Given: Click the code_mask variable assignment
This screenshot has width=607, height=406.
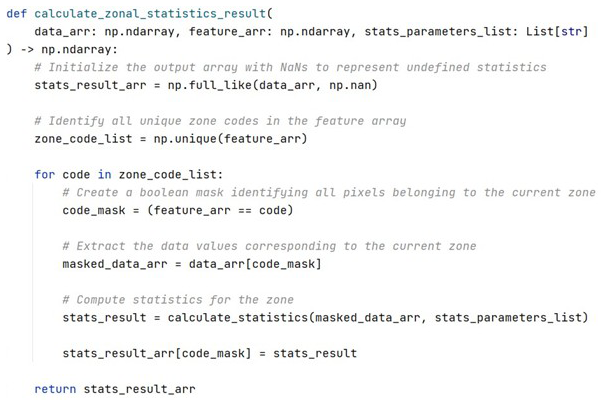Looking at the screenshot, I should (x=95, y=210).
